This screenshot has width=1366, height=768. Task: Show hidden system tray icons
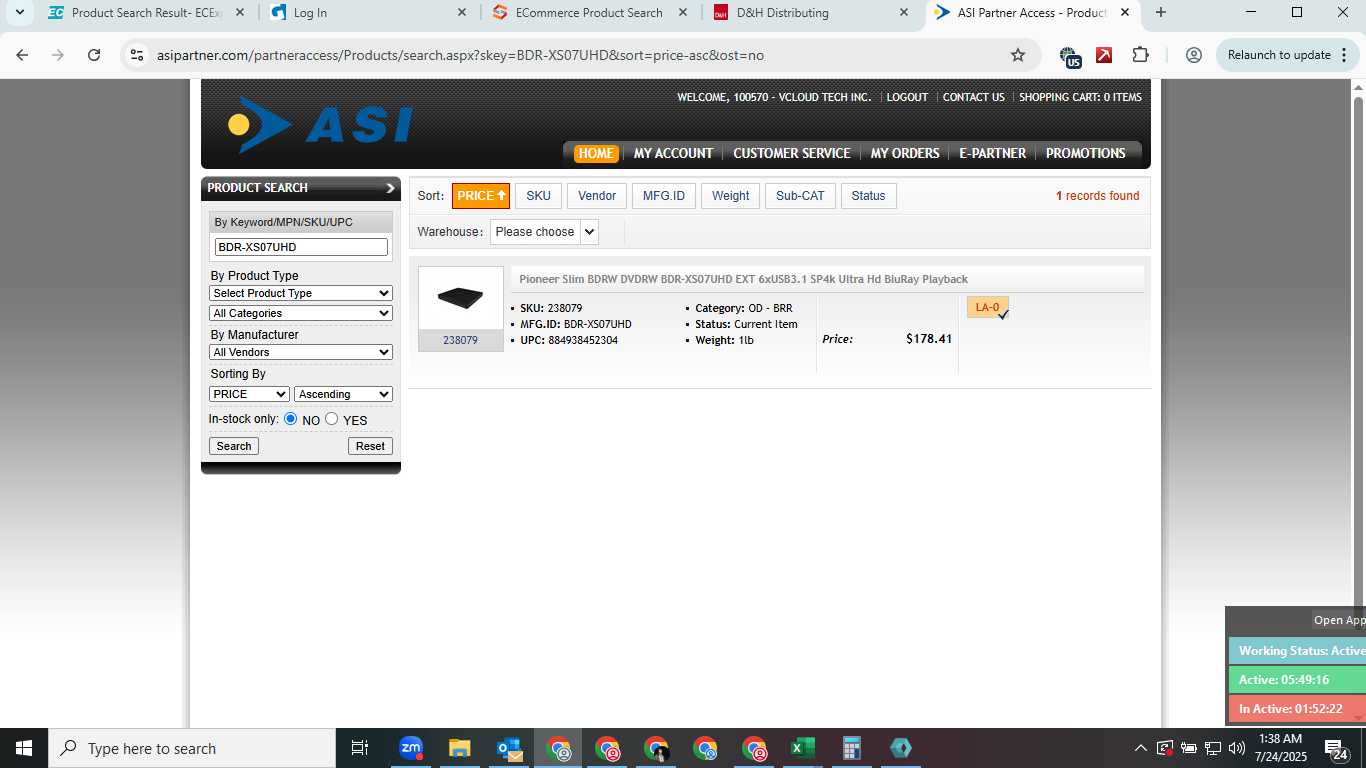pyautogui.click(x=1140, y=748)
